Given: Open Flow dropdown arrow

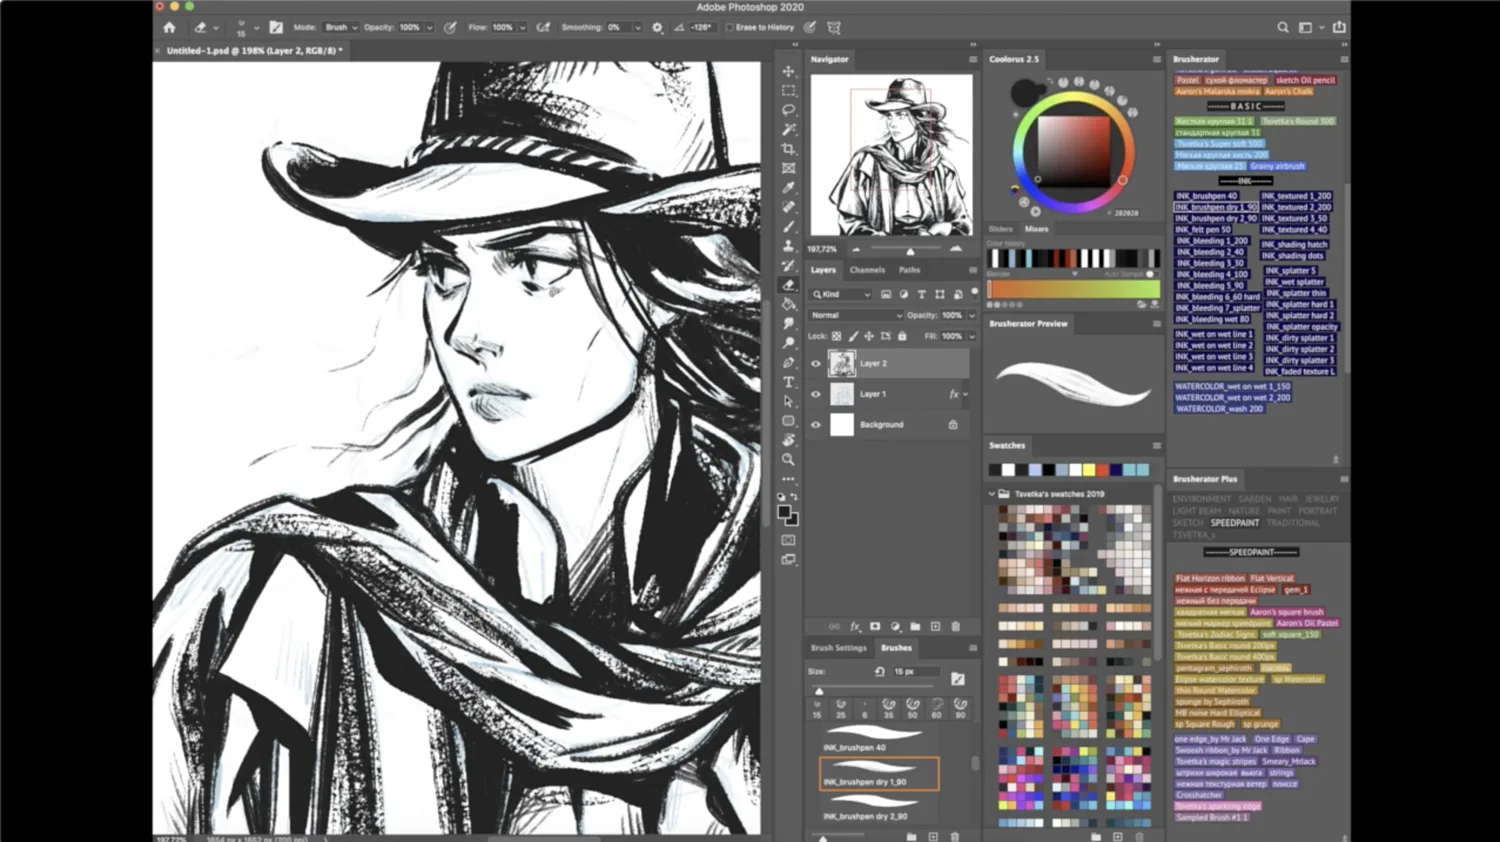Looking at the screenshot, I should point(522,28).
